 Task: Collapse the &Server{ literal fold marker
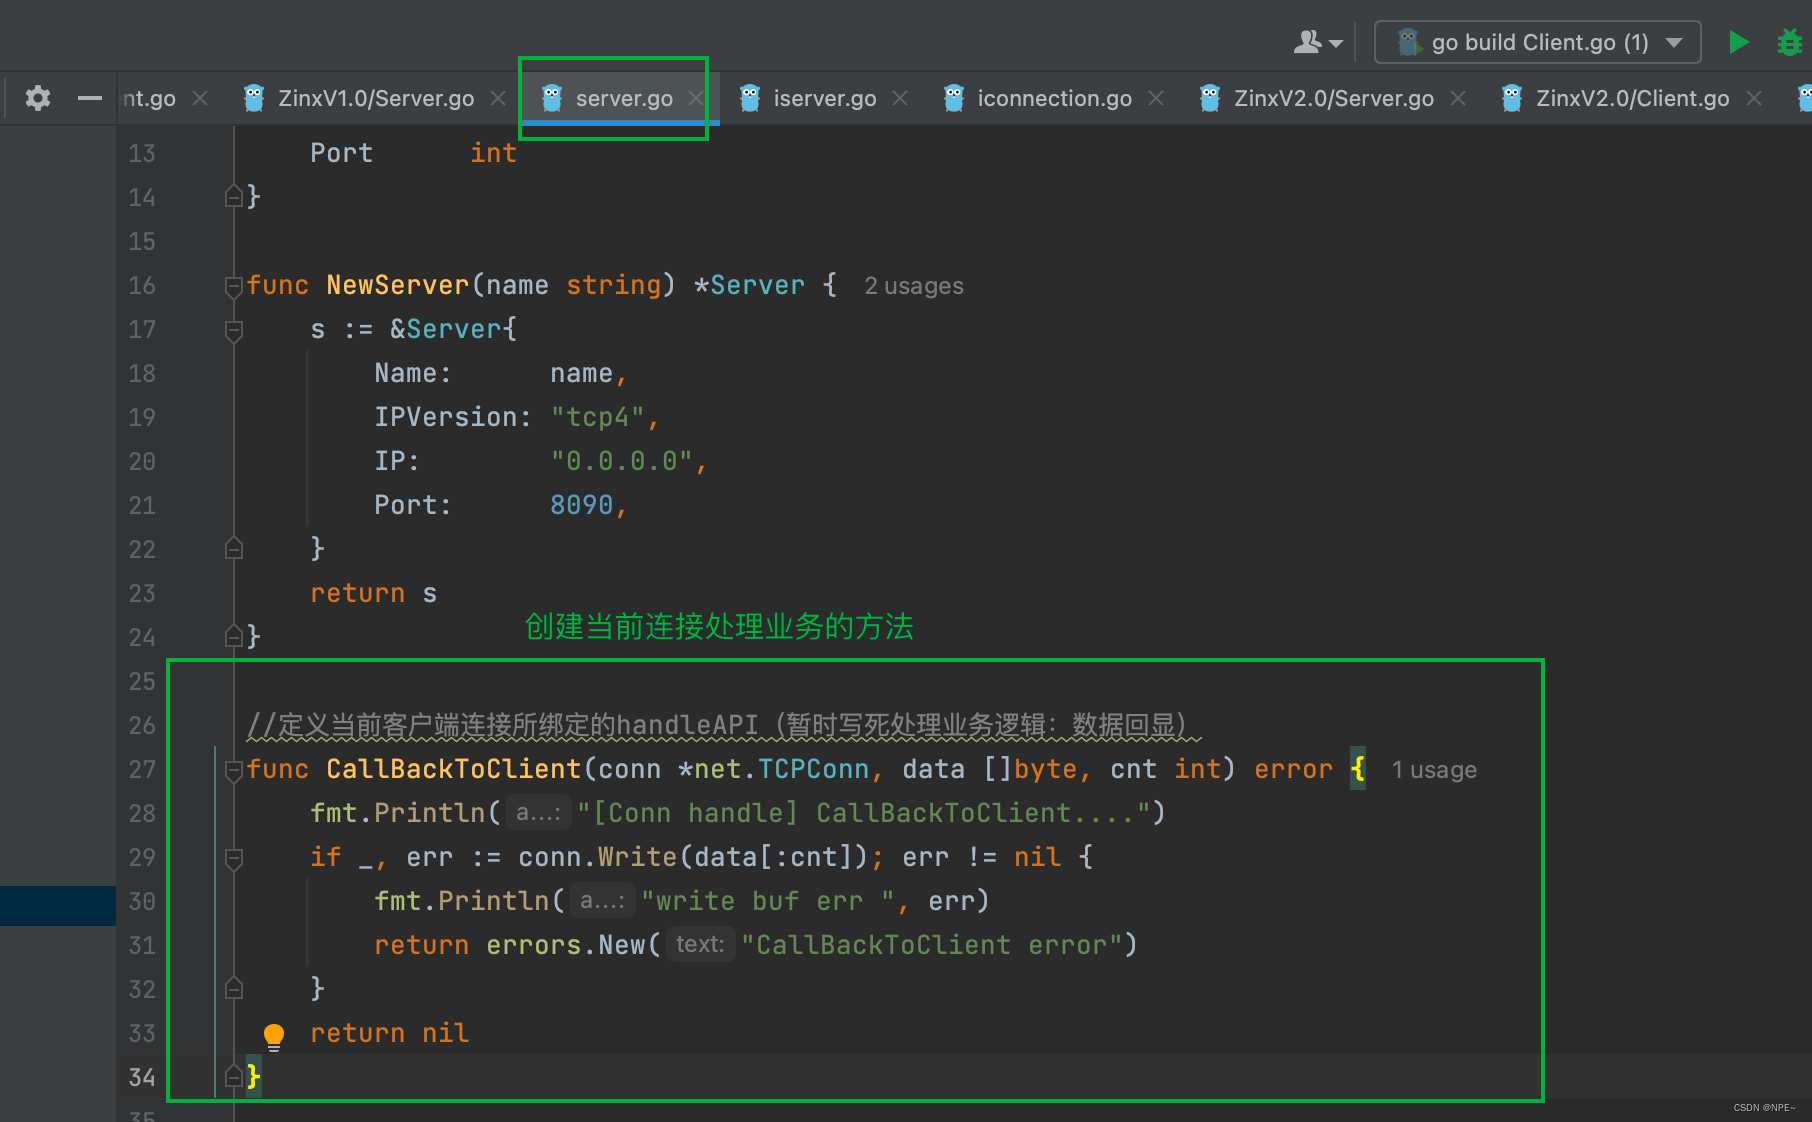pyautogui.click(x=234, y=330)
